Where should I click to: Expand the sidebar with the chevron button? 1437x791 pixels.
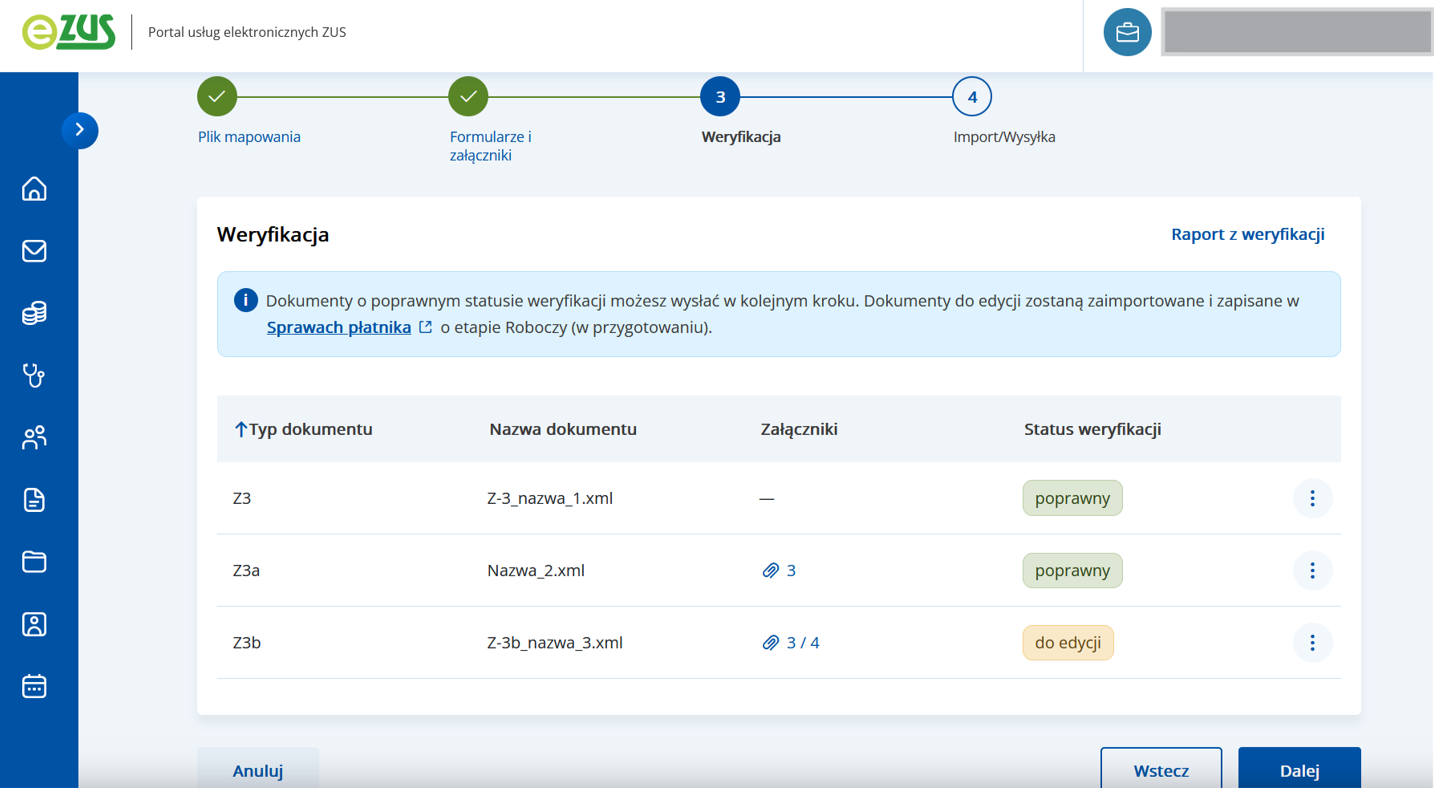(80, 130)
